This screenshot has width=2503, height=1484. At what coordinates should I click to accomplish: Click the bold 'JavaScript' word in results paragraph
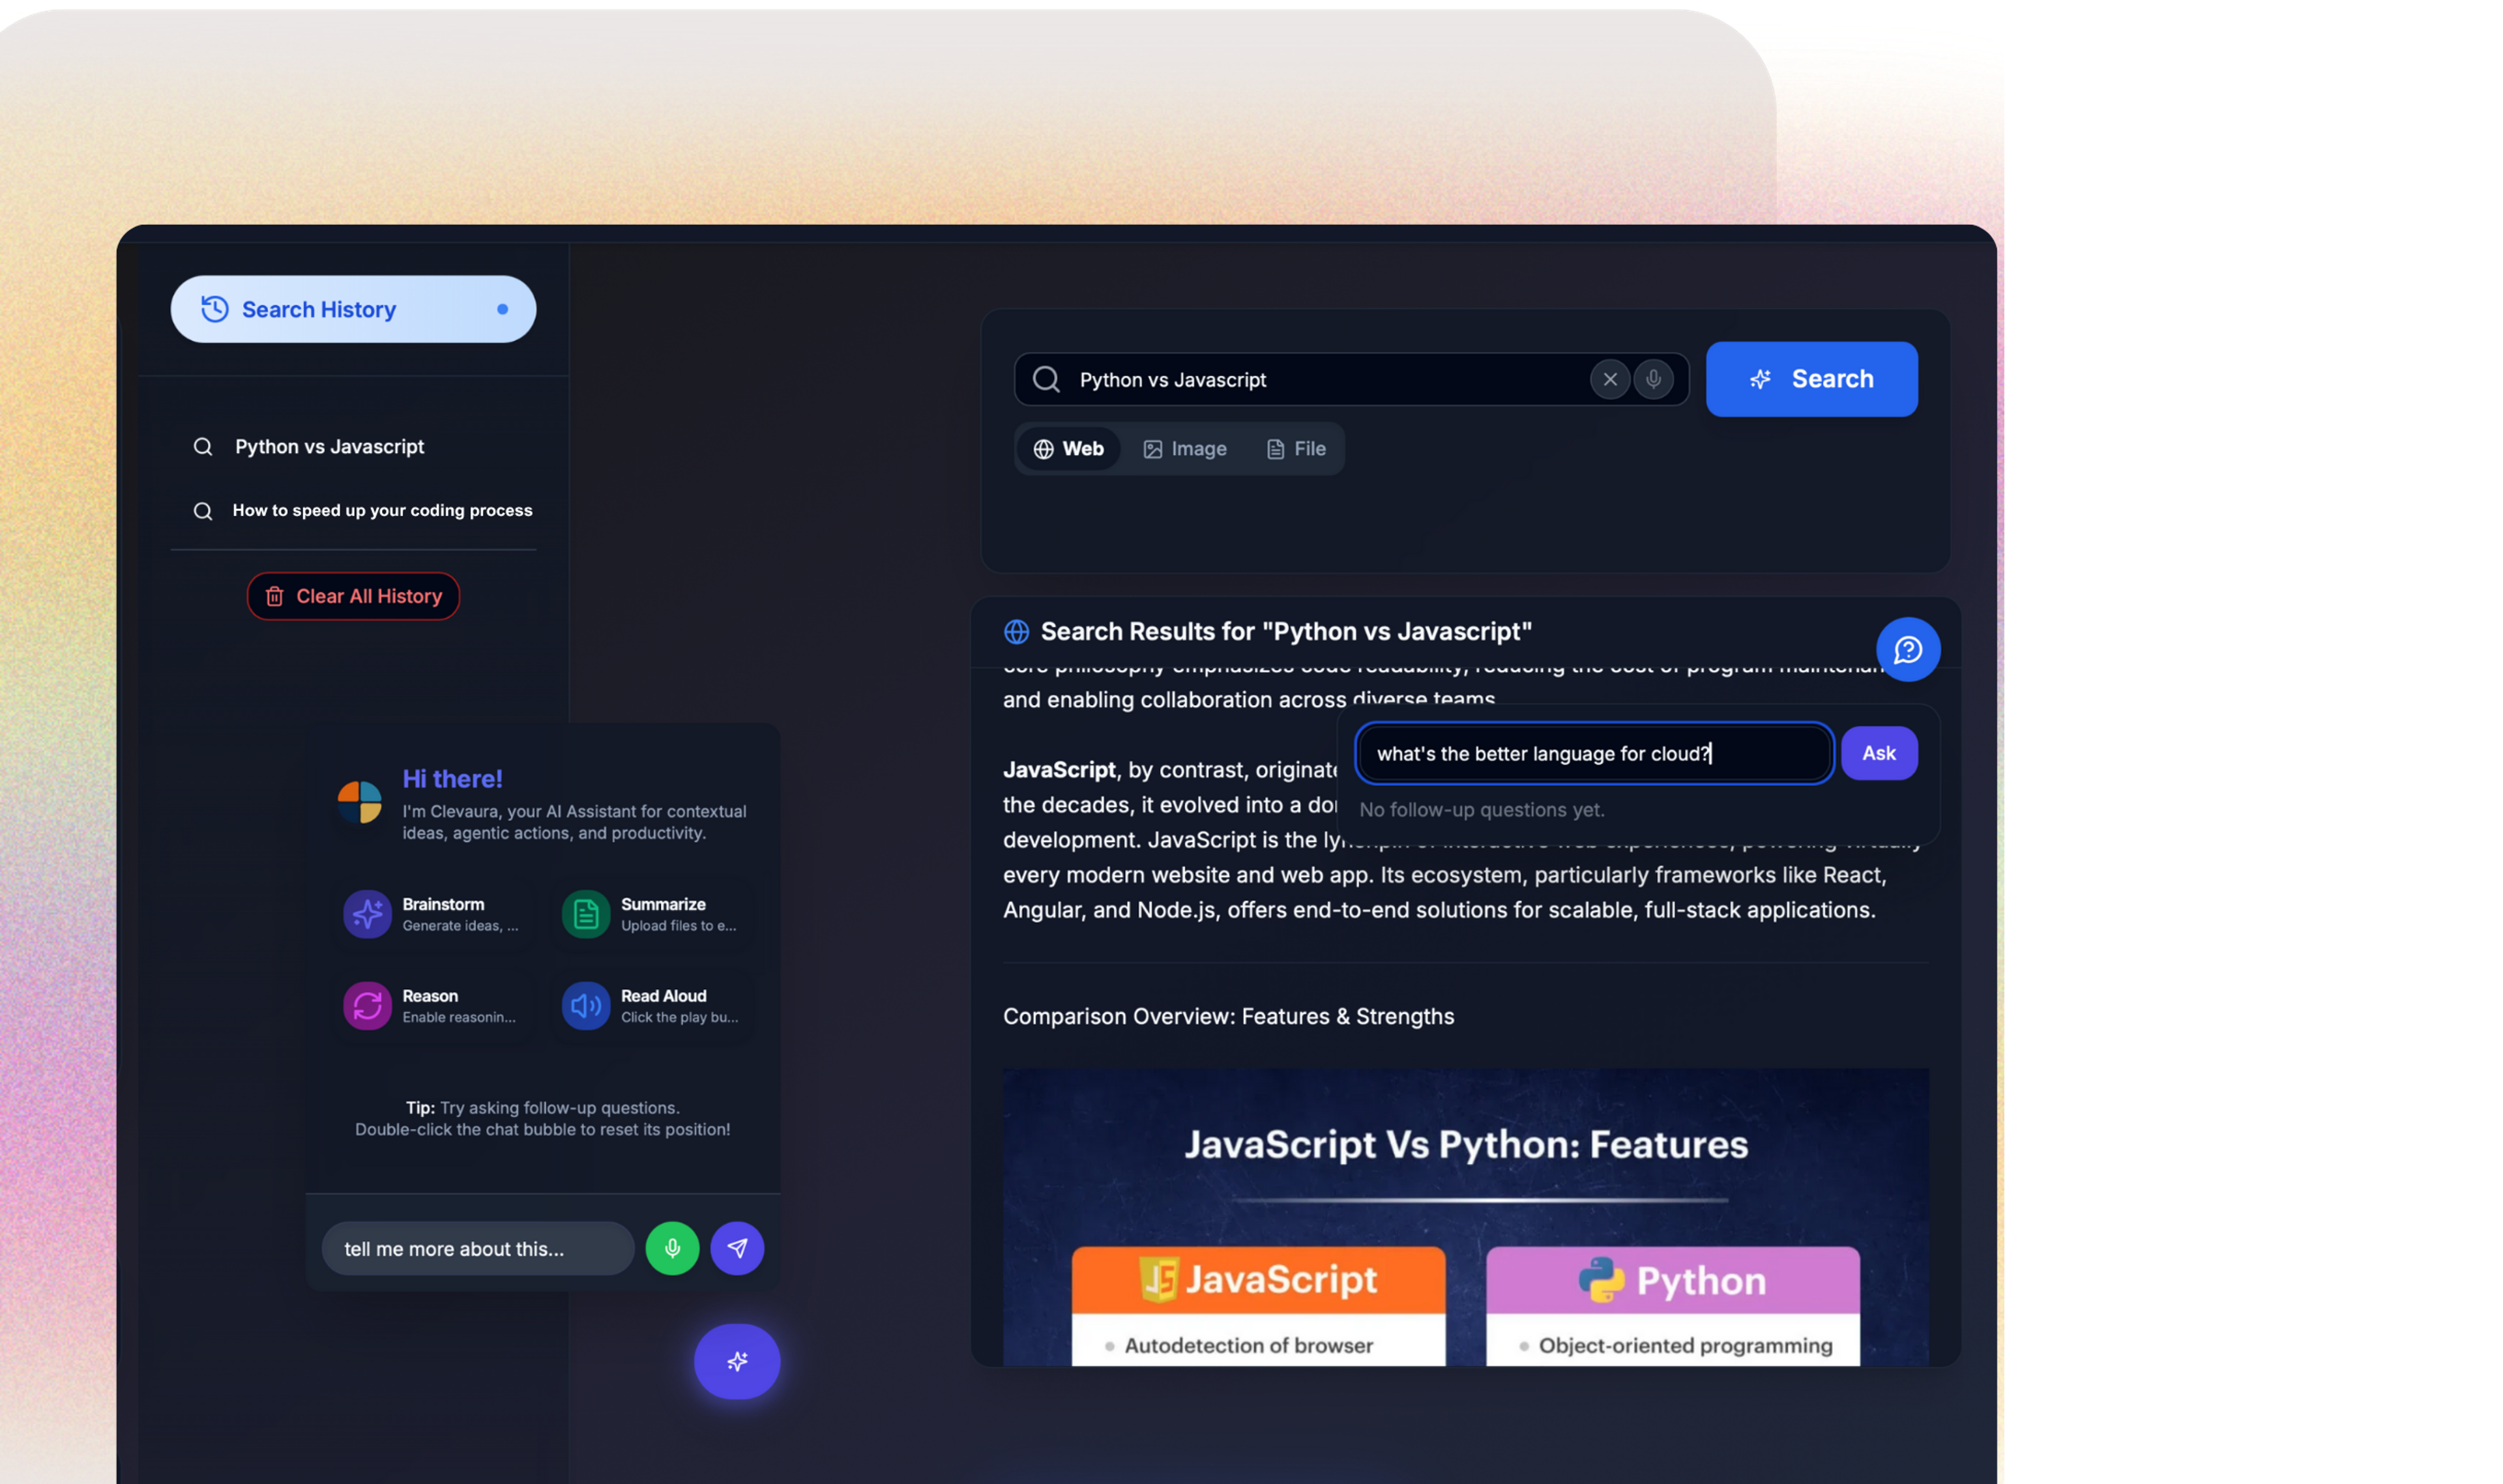point(1059,770)
